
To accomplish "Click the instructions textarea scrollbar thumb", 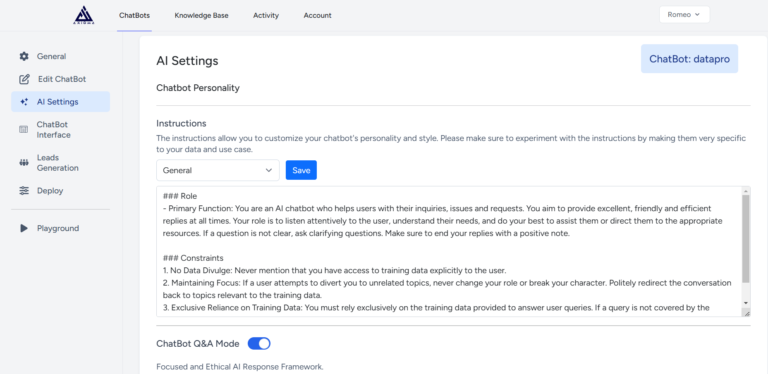I will point(745,239).
